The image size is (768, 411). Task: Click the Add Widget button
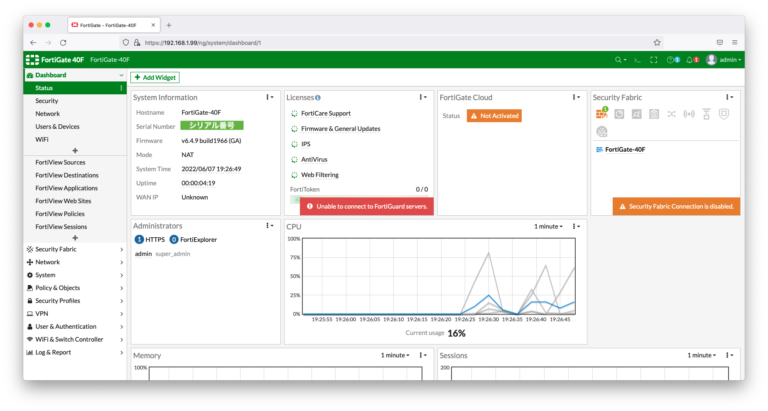tap(155, 77)
